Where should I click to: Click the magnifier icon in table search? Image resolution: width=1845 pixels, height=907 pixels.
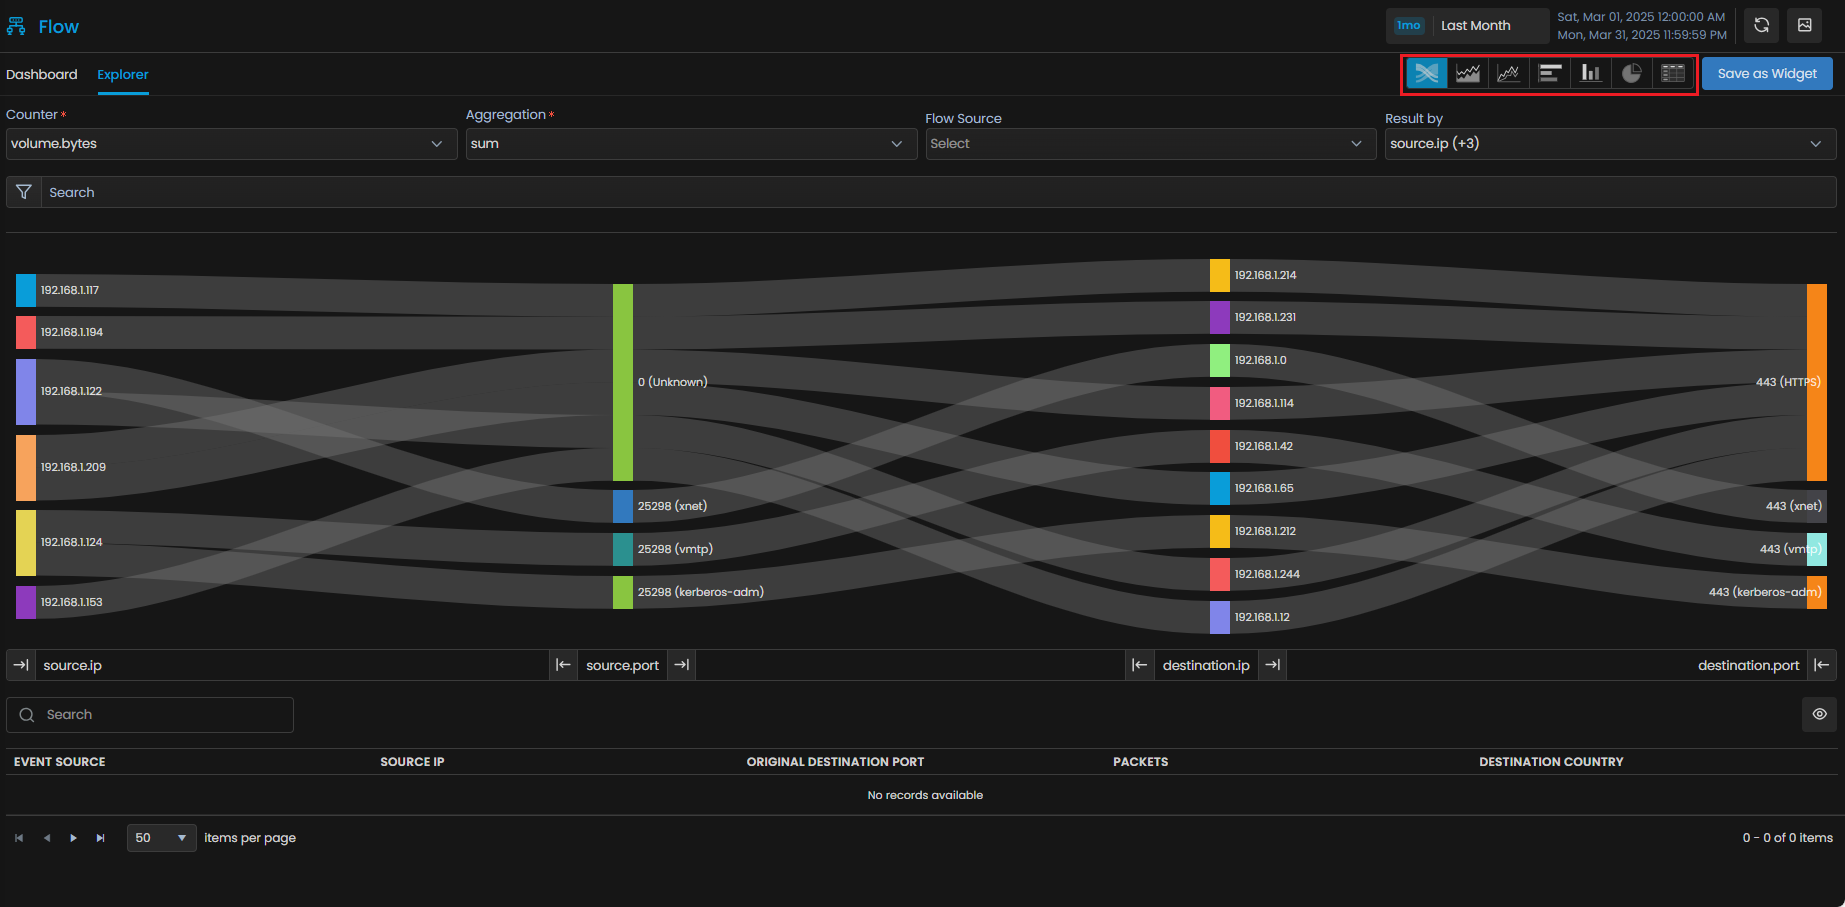point(27,715)
